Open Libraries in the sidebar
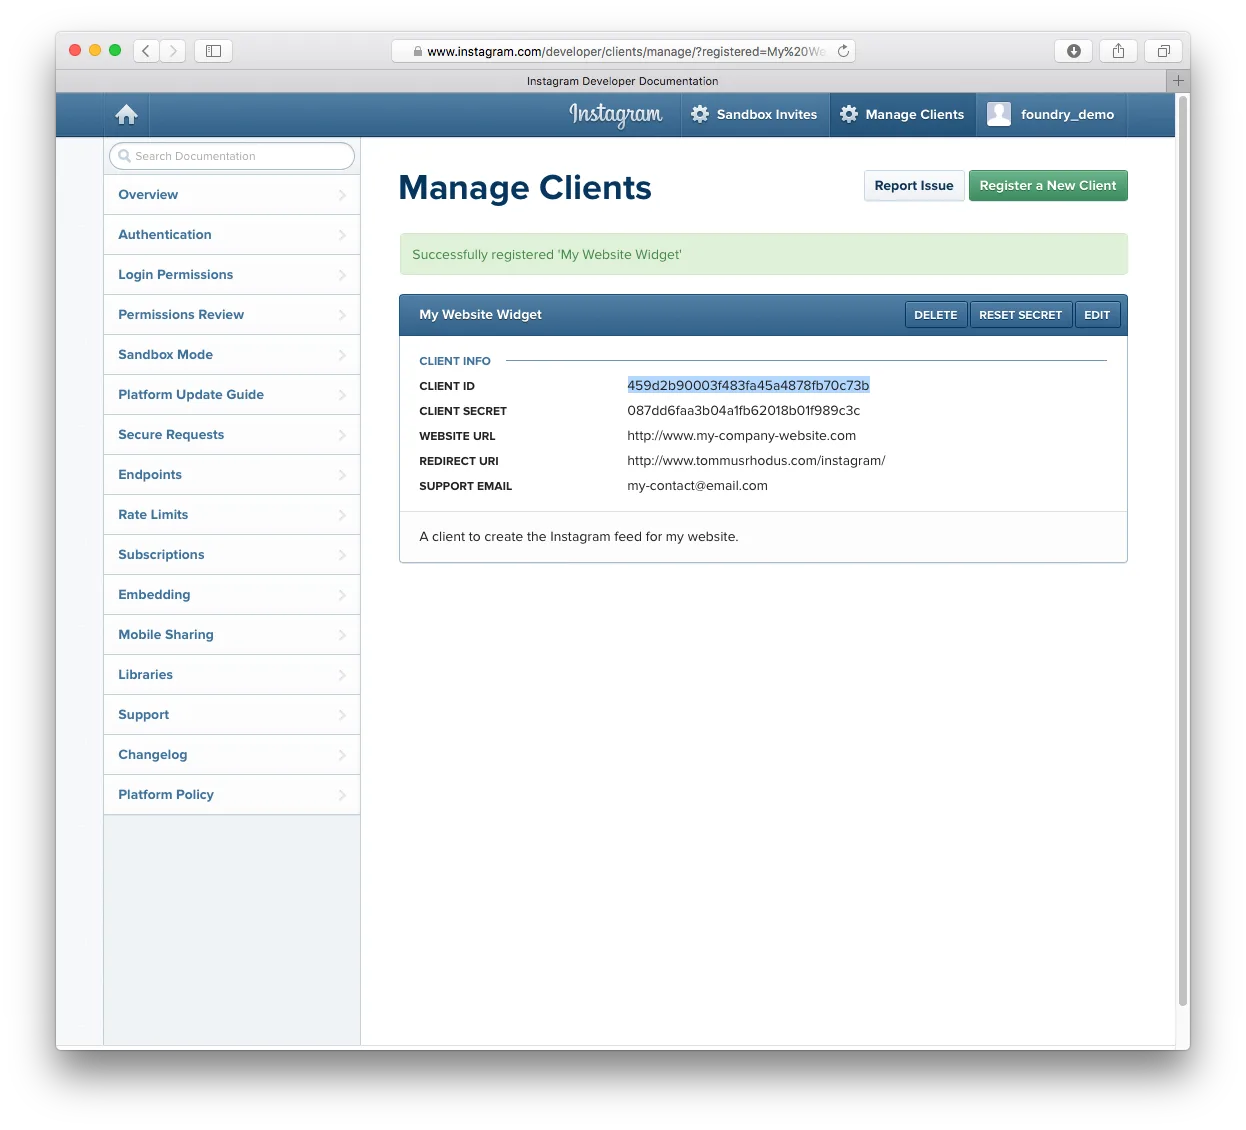 click(x=232, y=675)
